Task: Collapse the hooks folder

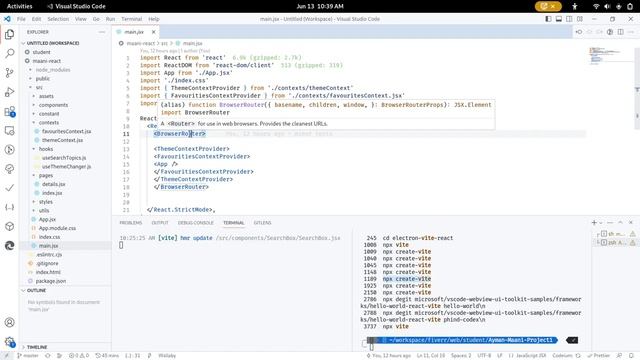Action: 46,149
